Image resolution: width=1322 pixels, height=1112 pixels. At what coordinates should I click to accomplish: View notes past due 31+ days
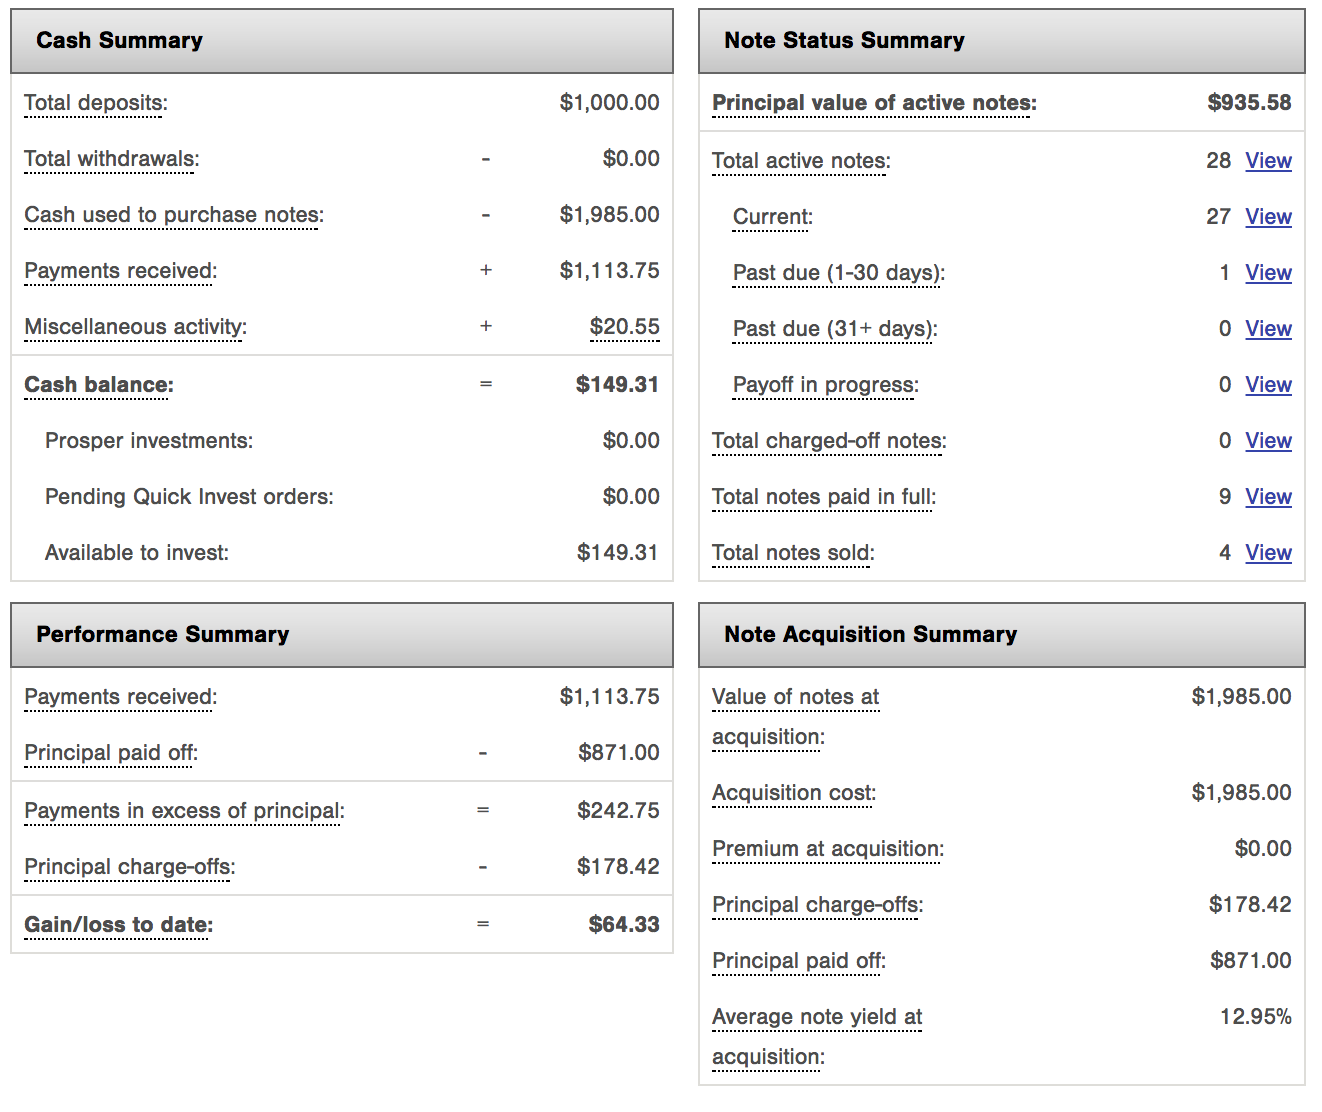1268,329
